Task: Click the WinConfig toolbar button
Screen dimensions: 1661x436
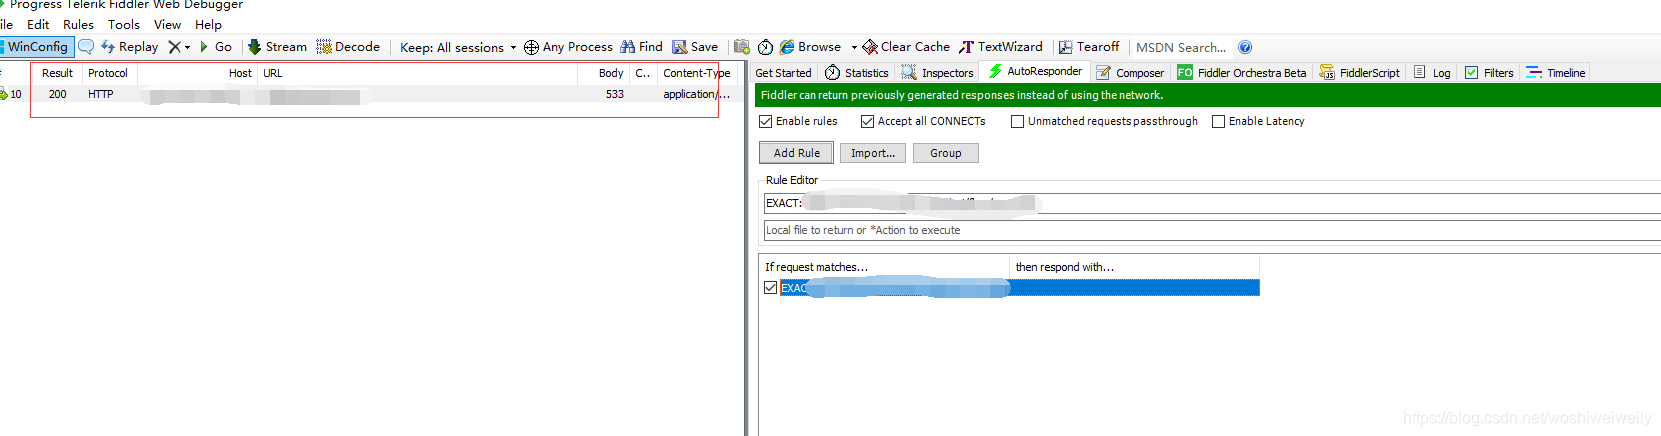Action: pyautogui.click(x=37, y=47)
